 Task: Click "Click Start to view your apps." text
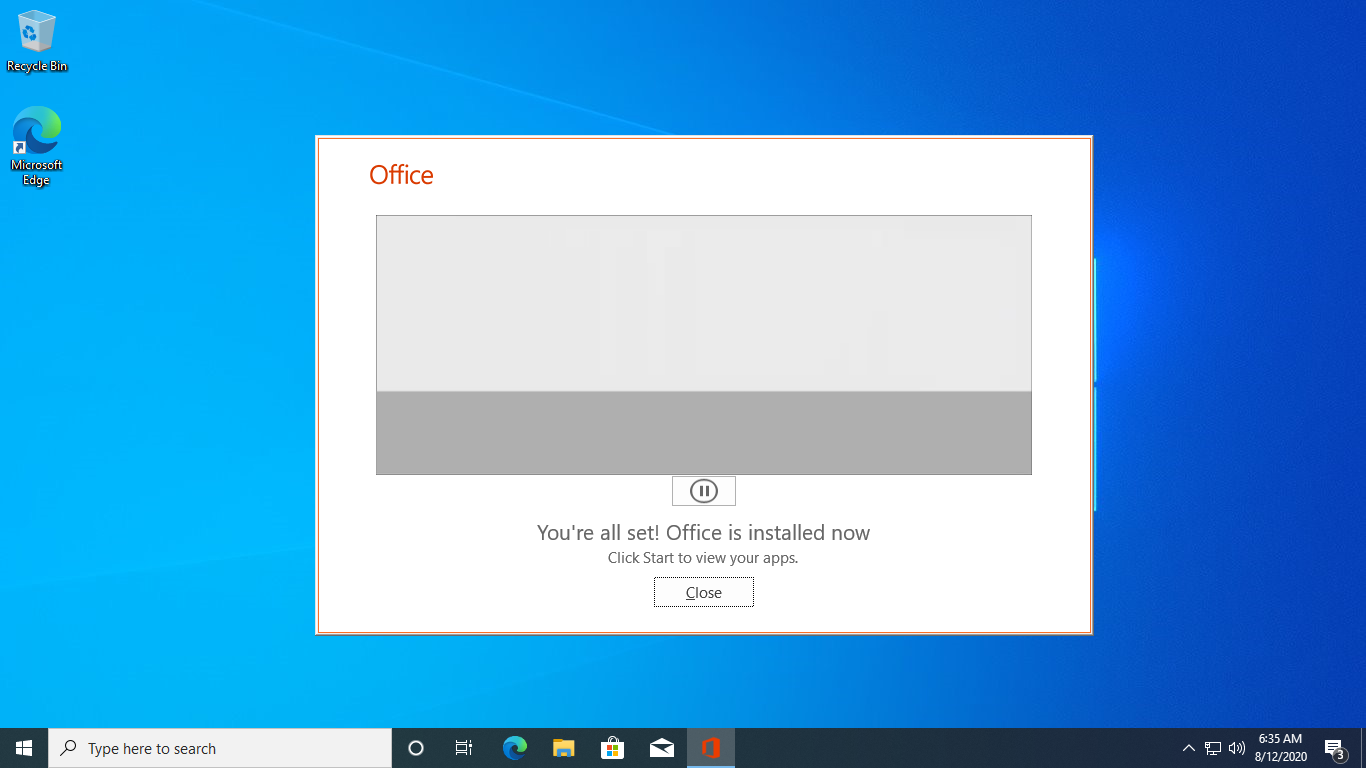703,558
